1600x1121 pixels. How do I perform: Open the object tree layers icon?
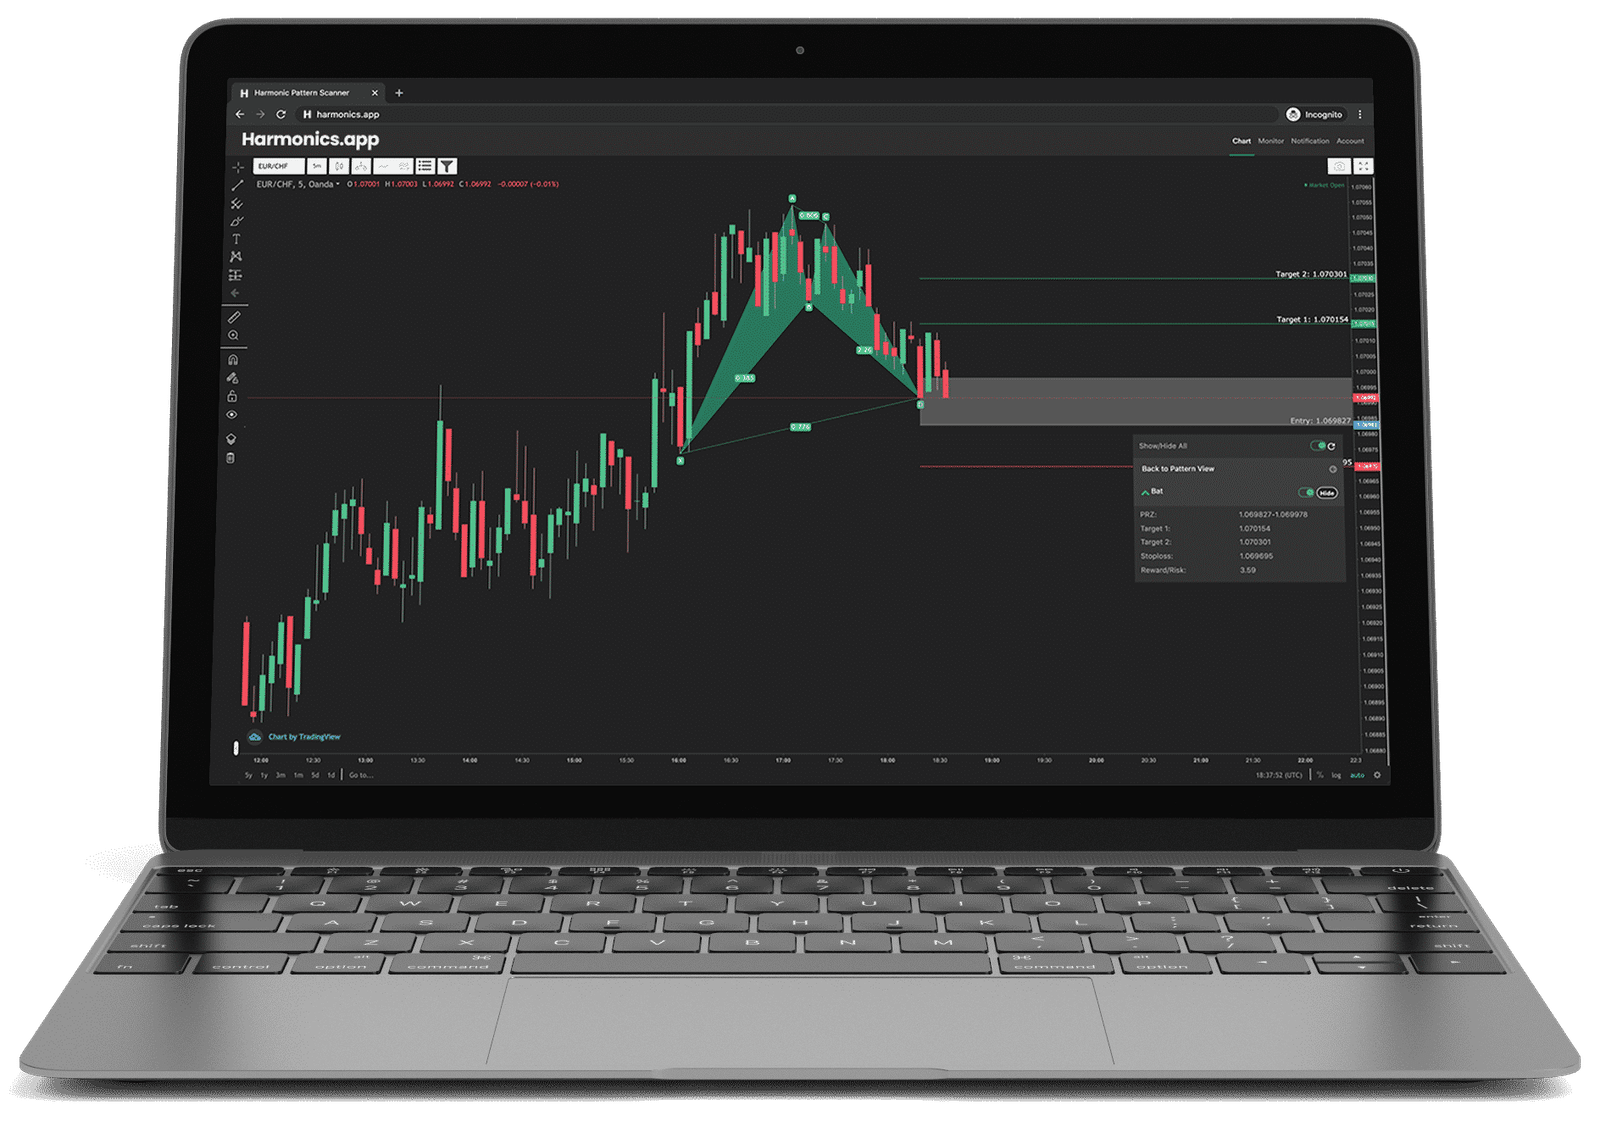tap(231, 439)
